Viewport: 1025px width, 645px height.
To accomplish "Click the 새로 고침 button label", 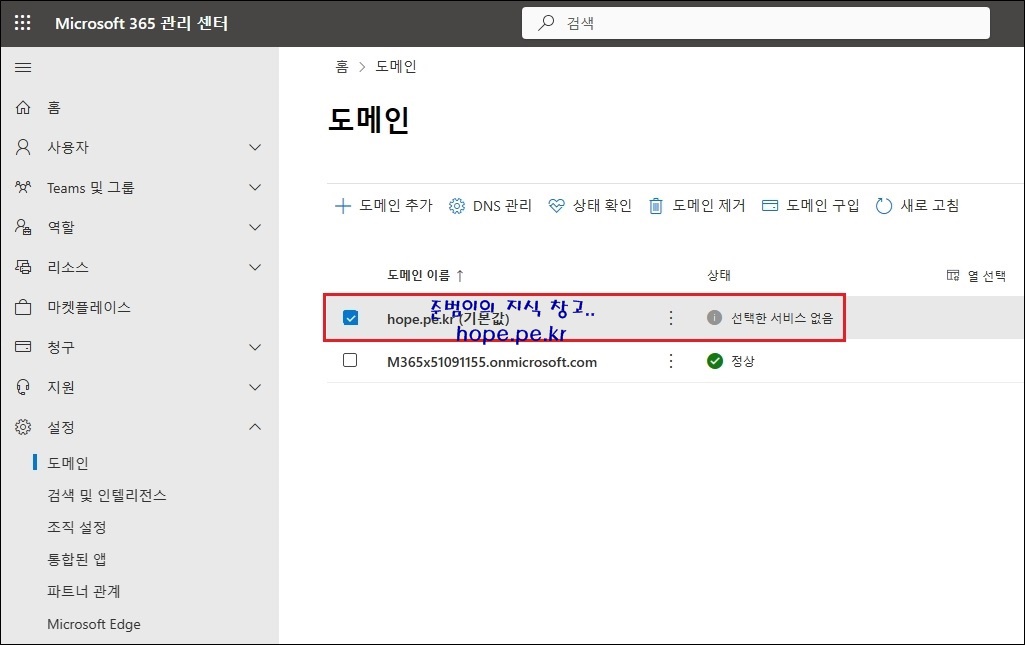I will (930, 206).
